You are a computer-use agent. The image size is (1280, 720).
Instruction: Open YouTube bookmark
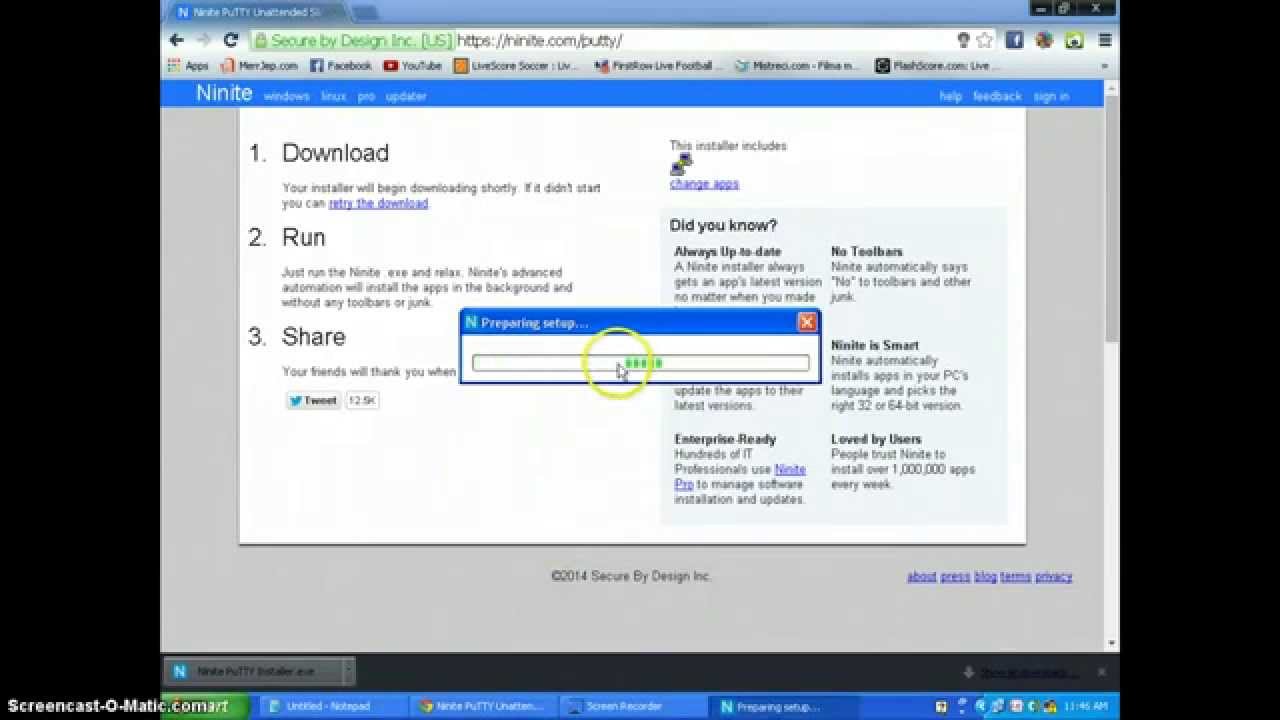pyautogui.click(x=413, y=66)
